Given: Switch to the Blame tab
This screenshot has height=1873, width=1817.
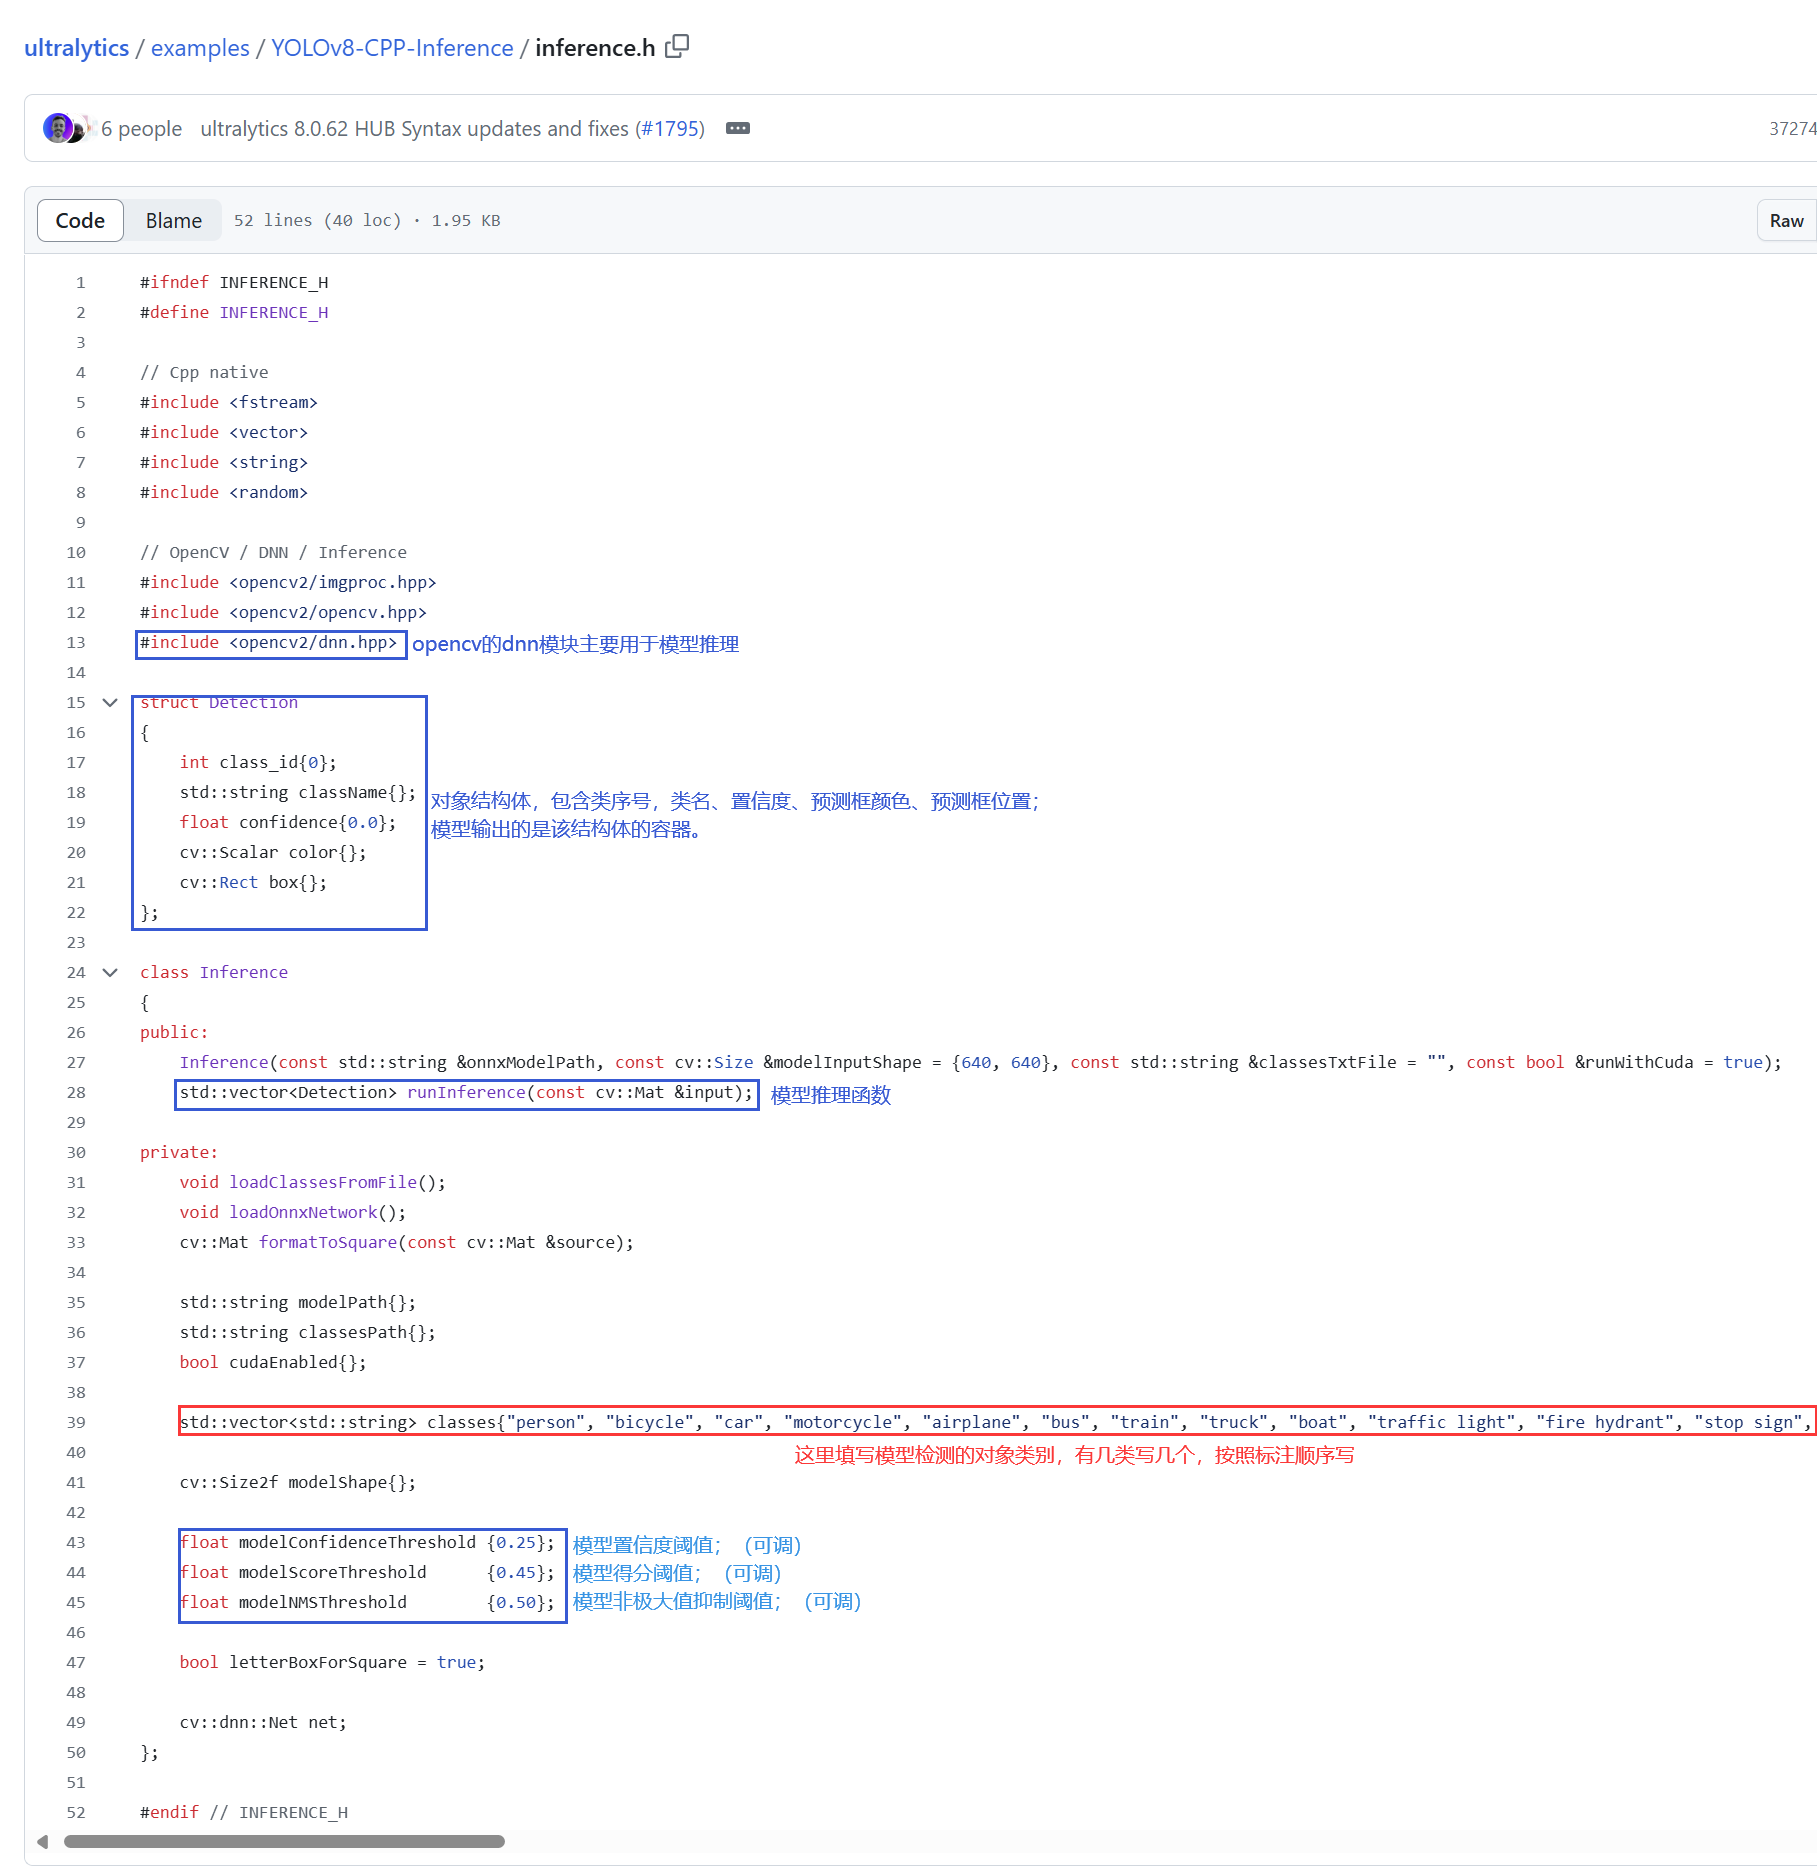Looking at the screenshot, I should click(x=174, y=220).
